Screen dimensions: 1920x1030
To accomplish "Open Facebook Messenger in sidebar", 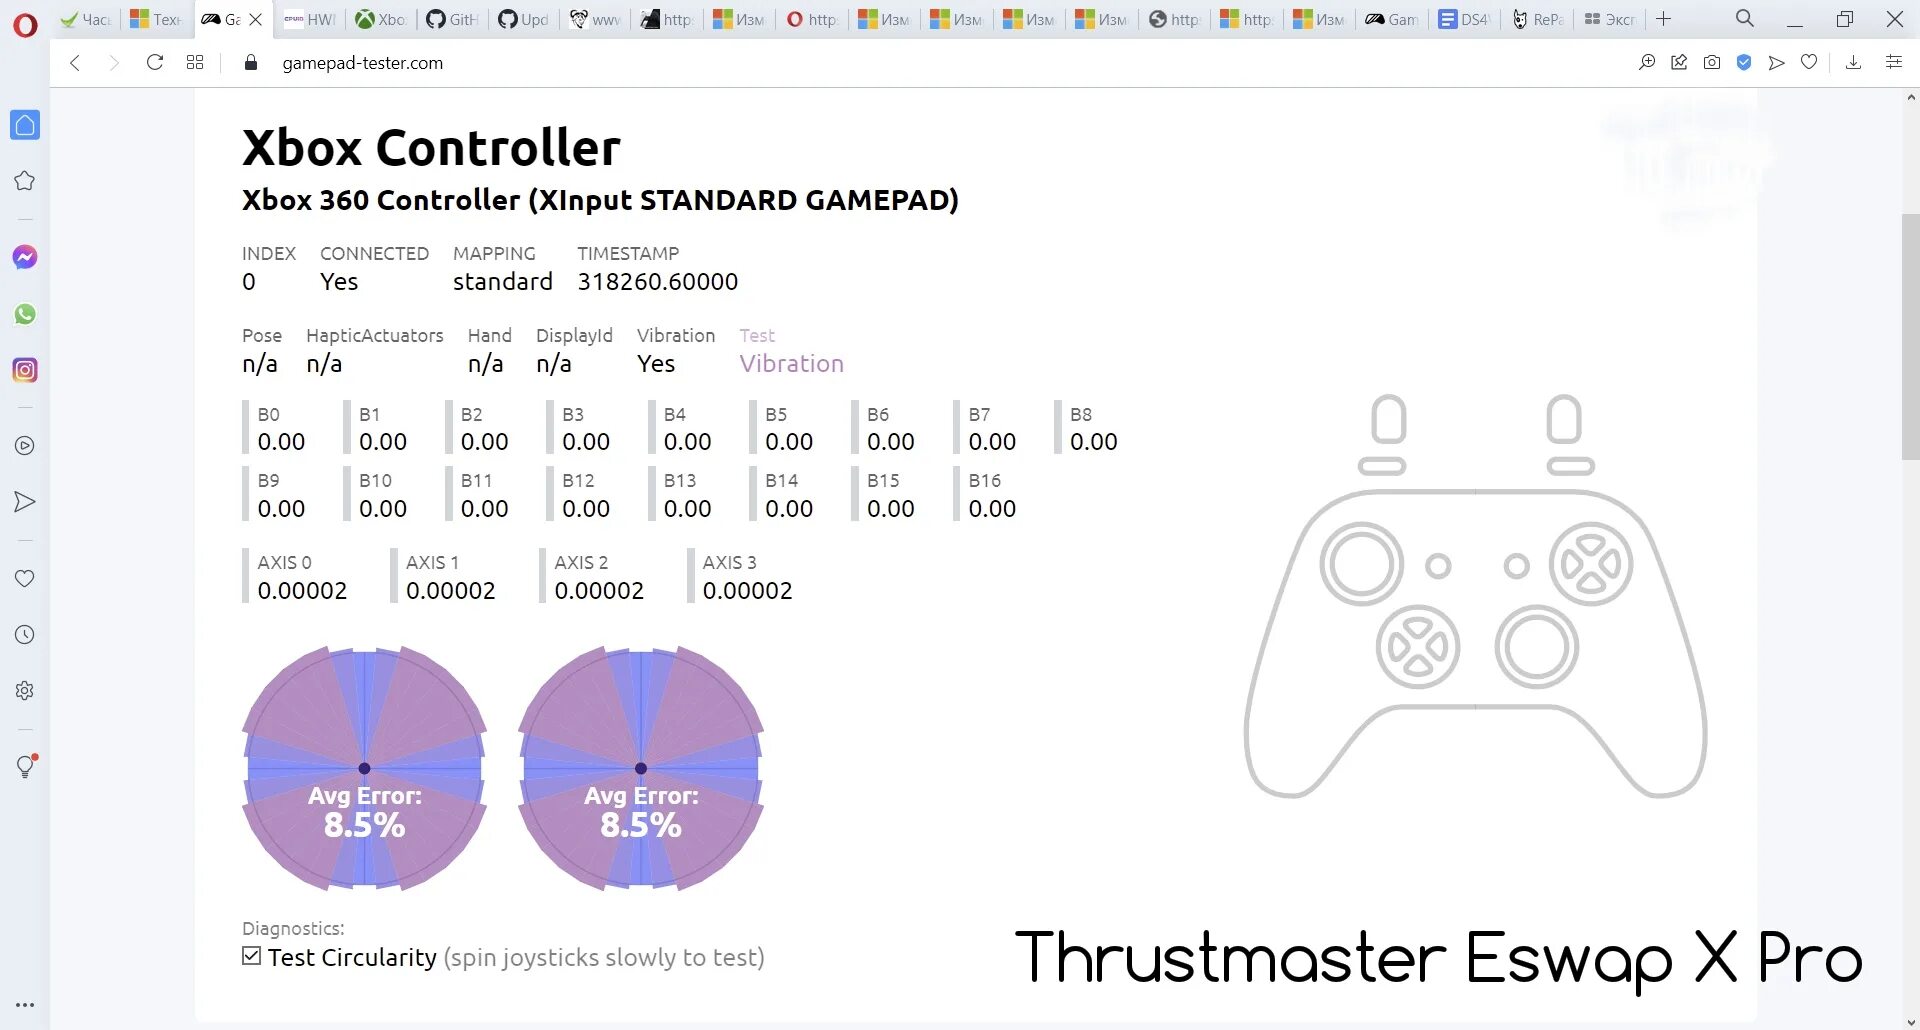I will (x=25, y=257).
